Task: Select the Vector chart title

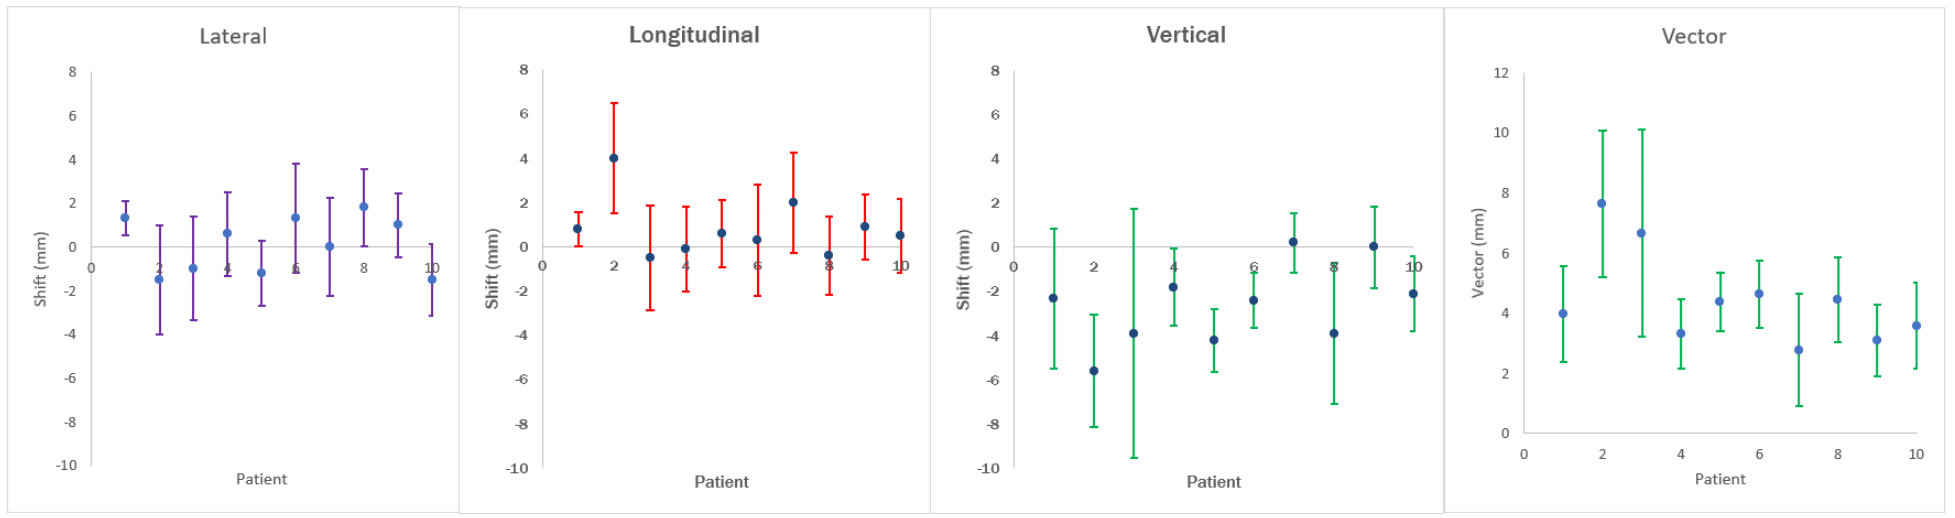Action: [x=1693, y=37]
